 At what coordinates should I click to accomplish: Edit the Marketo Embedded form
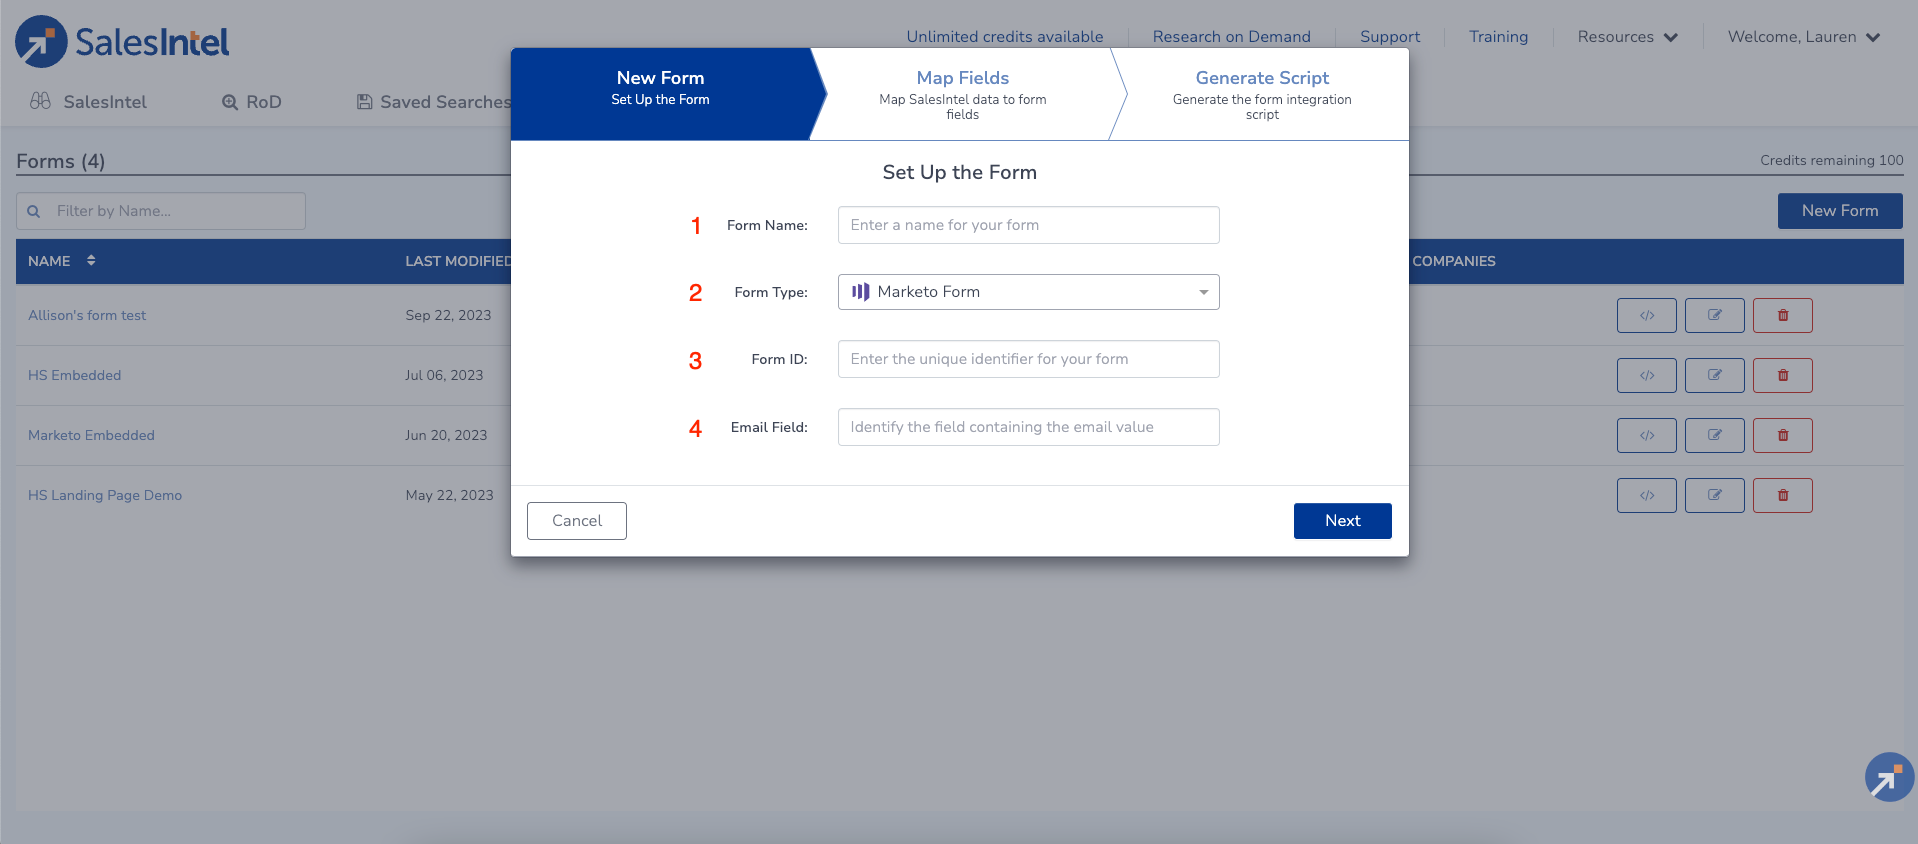coord(1714,435)
